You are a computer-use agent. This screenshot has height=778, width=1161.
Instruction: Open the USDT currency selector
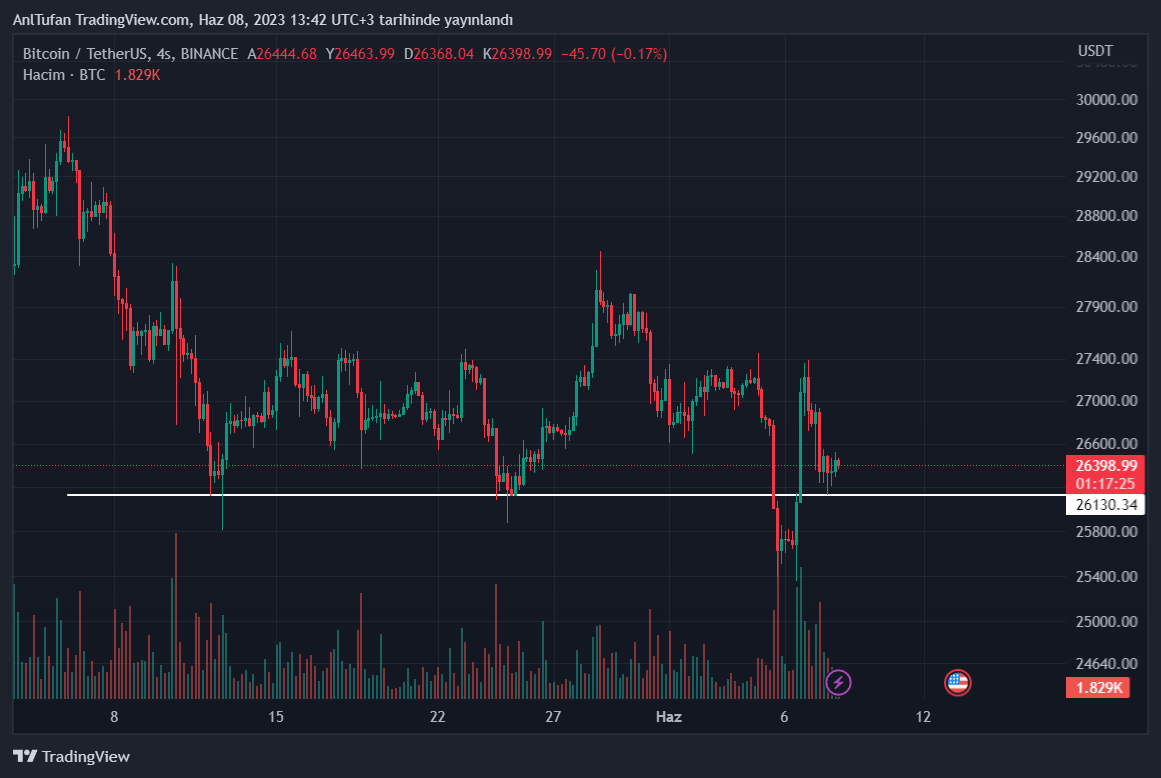(x=1095, y=51)
